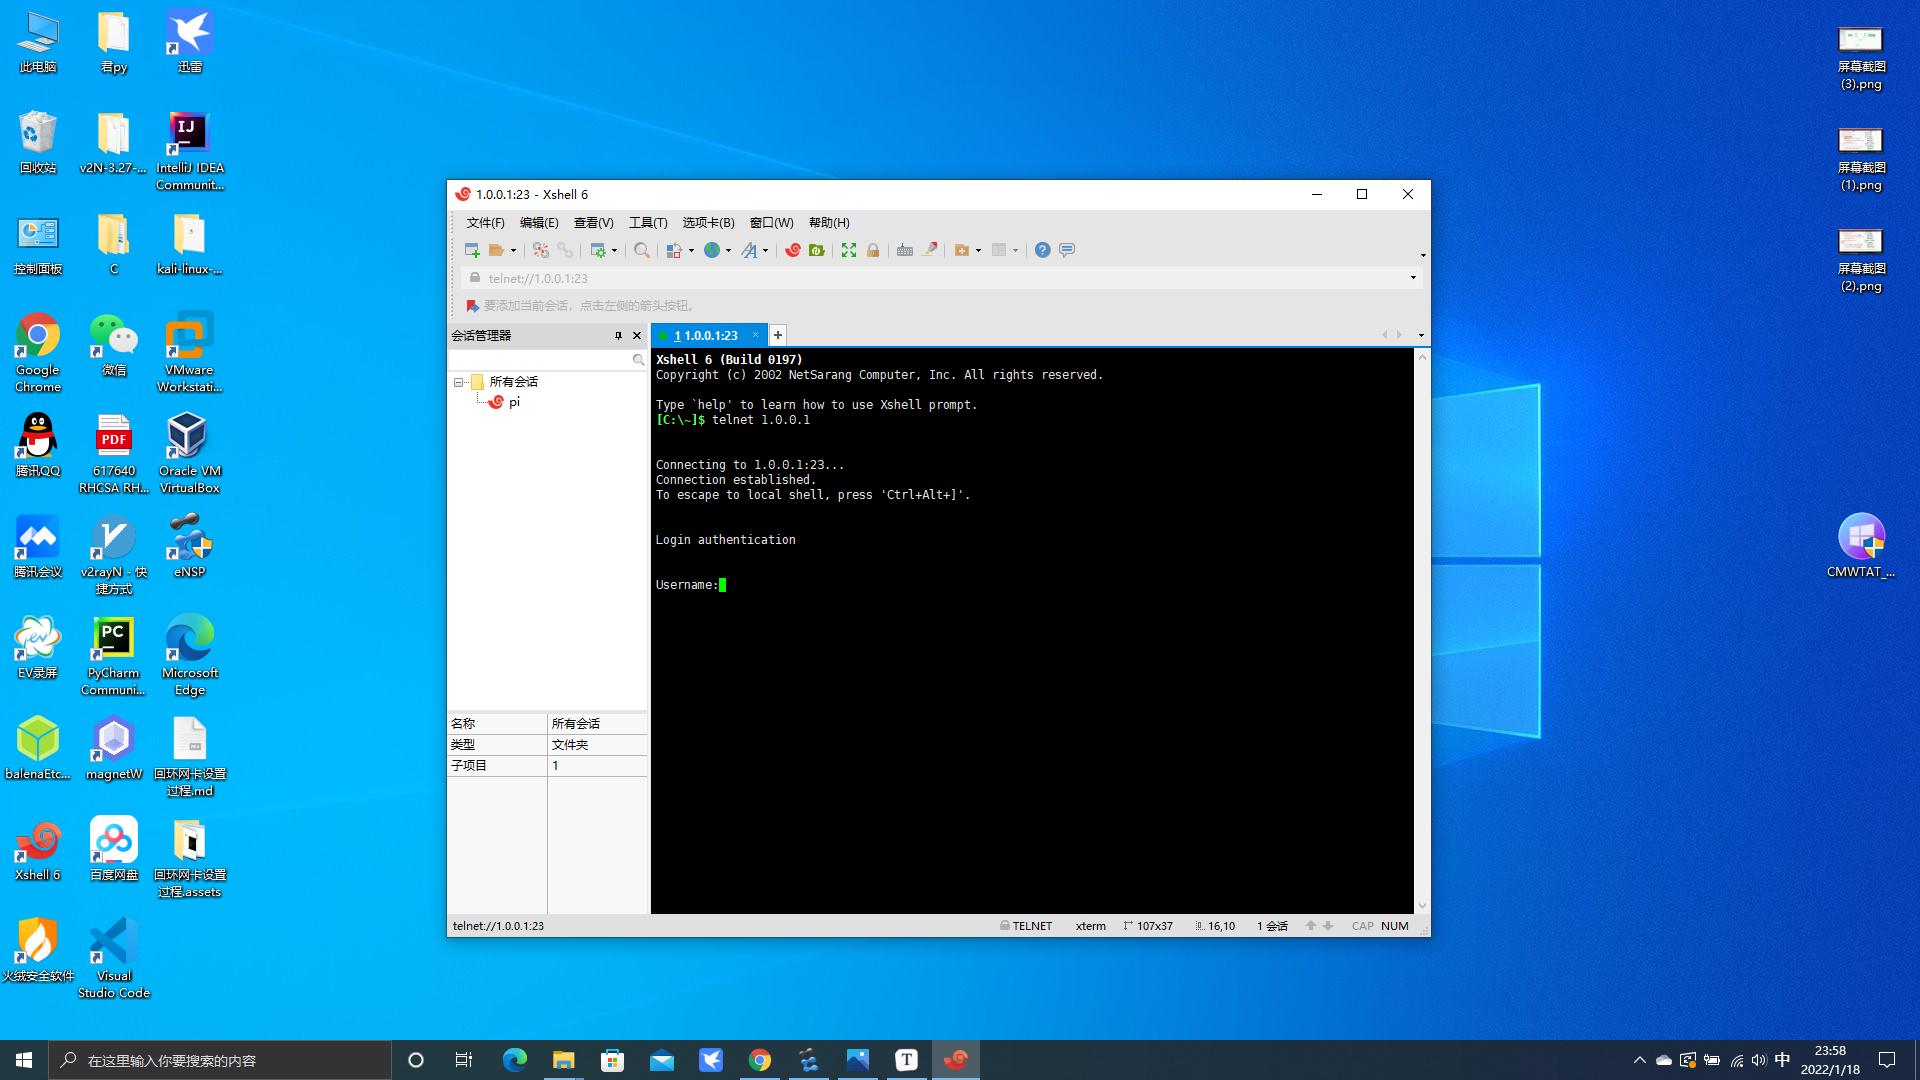Open the 文件(F) menu
Screen dimensions: 1920x1080
click(x=485, y=223)
